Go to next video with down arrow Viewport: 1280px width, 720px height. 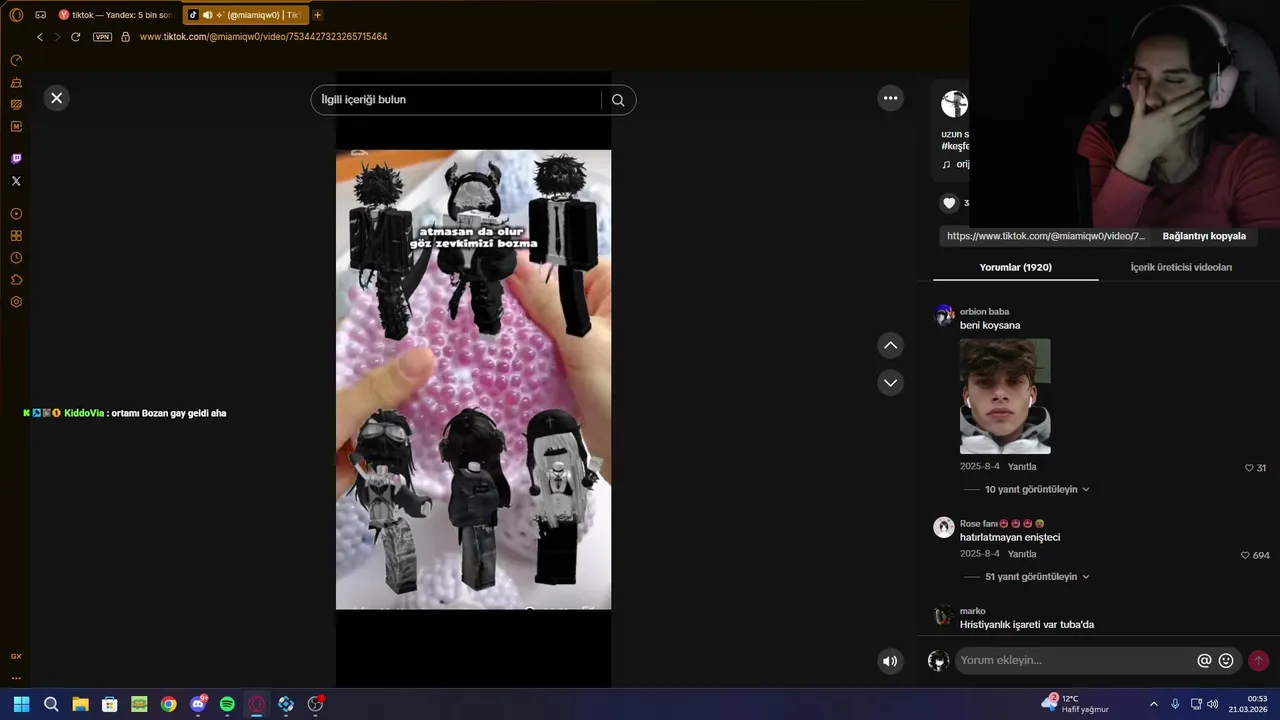[x=890, y=383]
